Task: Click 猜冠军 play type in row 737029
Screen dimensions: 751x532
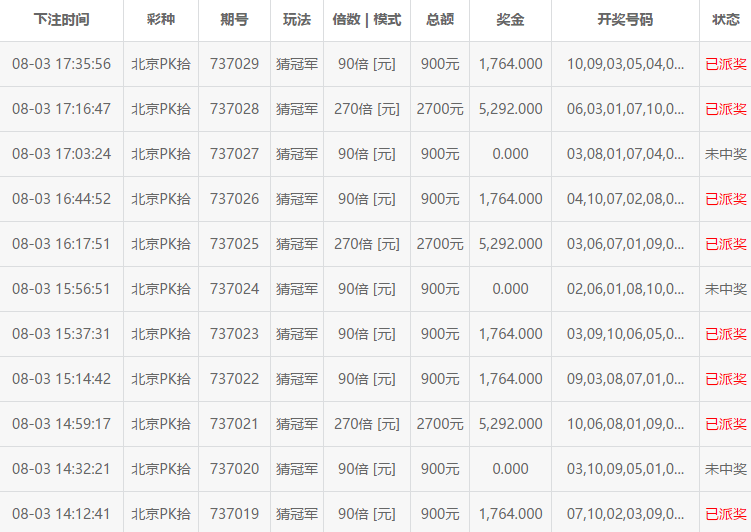Action: click(x=297, y=64)
